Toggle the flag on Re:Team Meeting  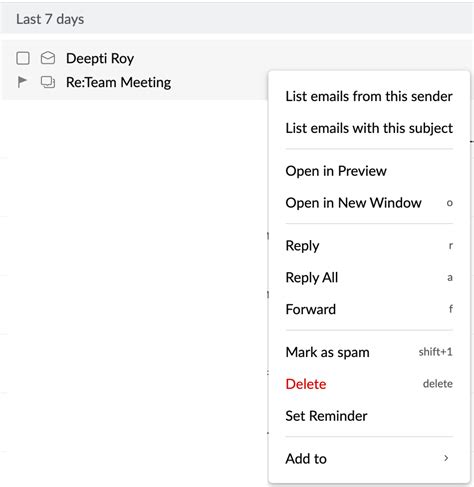pyautogui.click(x=22, y=82)
